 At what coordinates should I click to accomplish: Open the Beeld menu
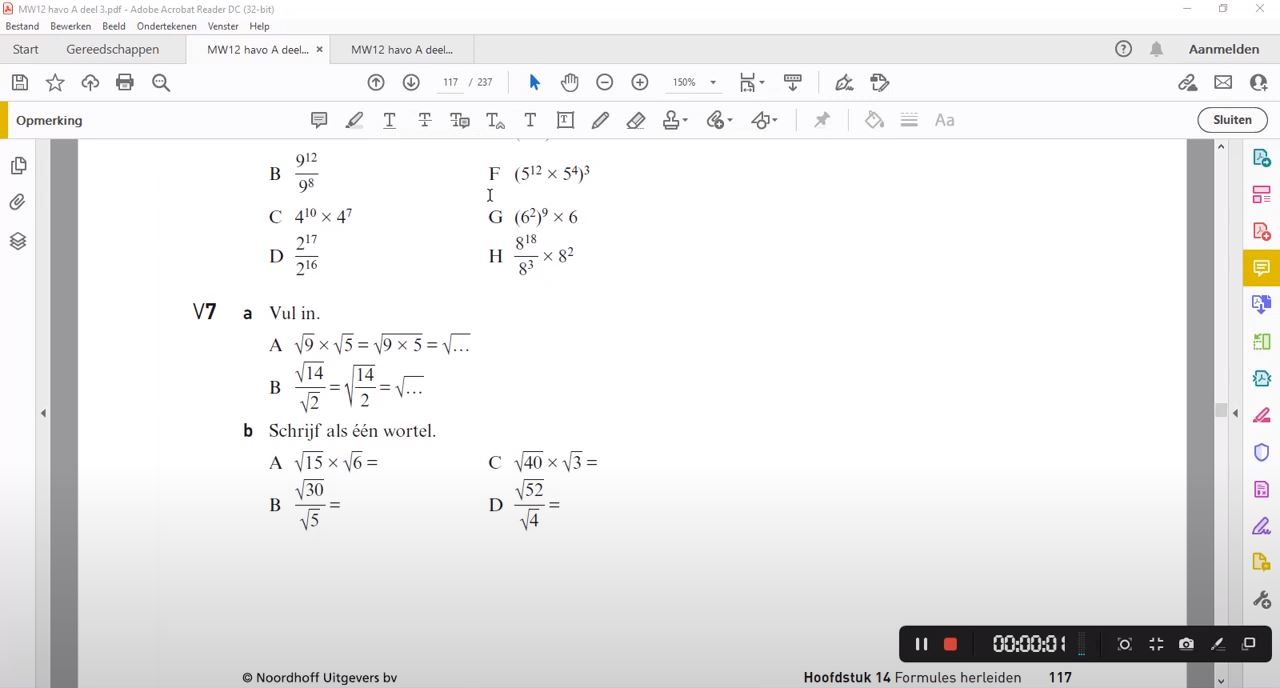click(114, 26)
